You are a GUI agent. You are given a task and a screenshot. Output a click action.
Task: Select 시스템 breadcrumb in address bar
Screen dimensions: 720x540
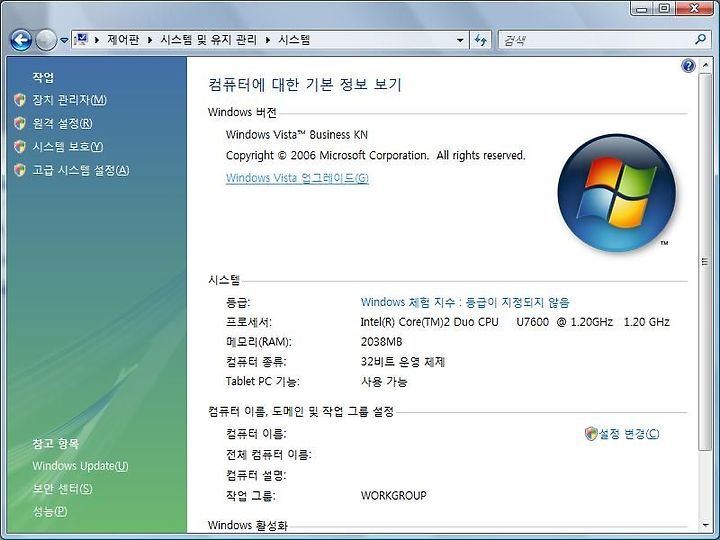[x=294, y=39]
